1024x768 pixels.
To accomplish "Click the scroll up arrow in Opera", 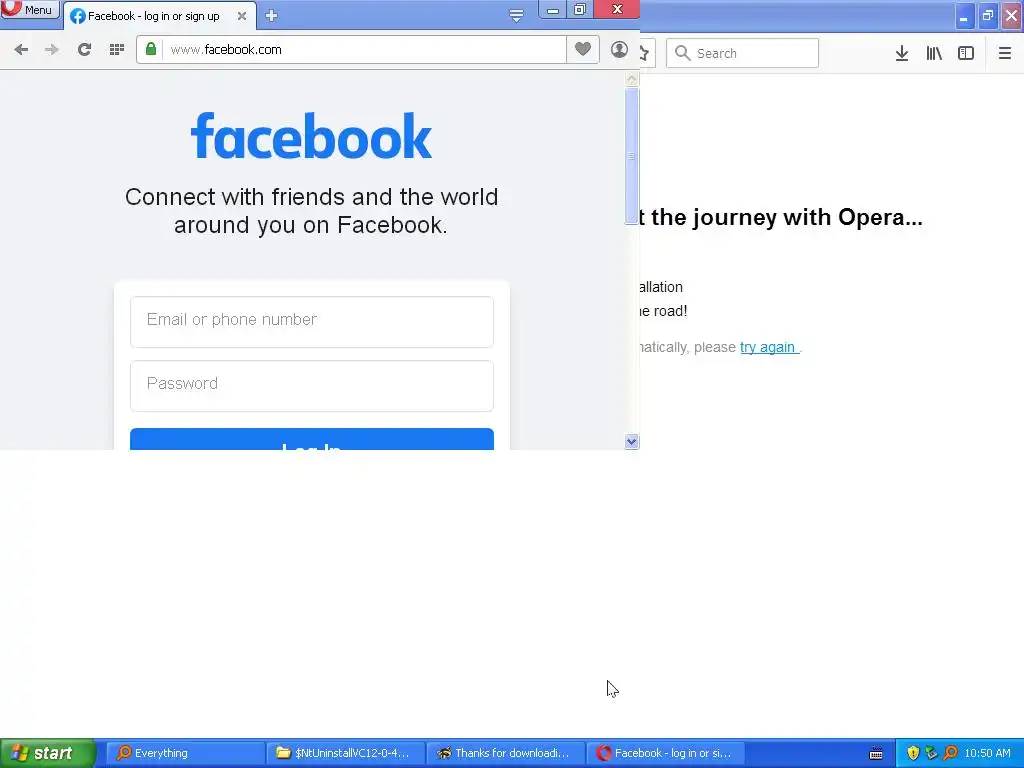I will 632,80.
